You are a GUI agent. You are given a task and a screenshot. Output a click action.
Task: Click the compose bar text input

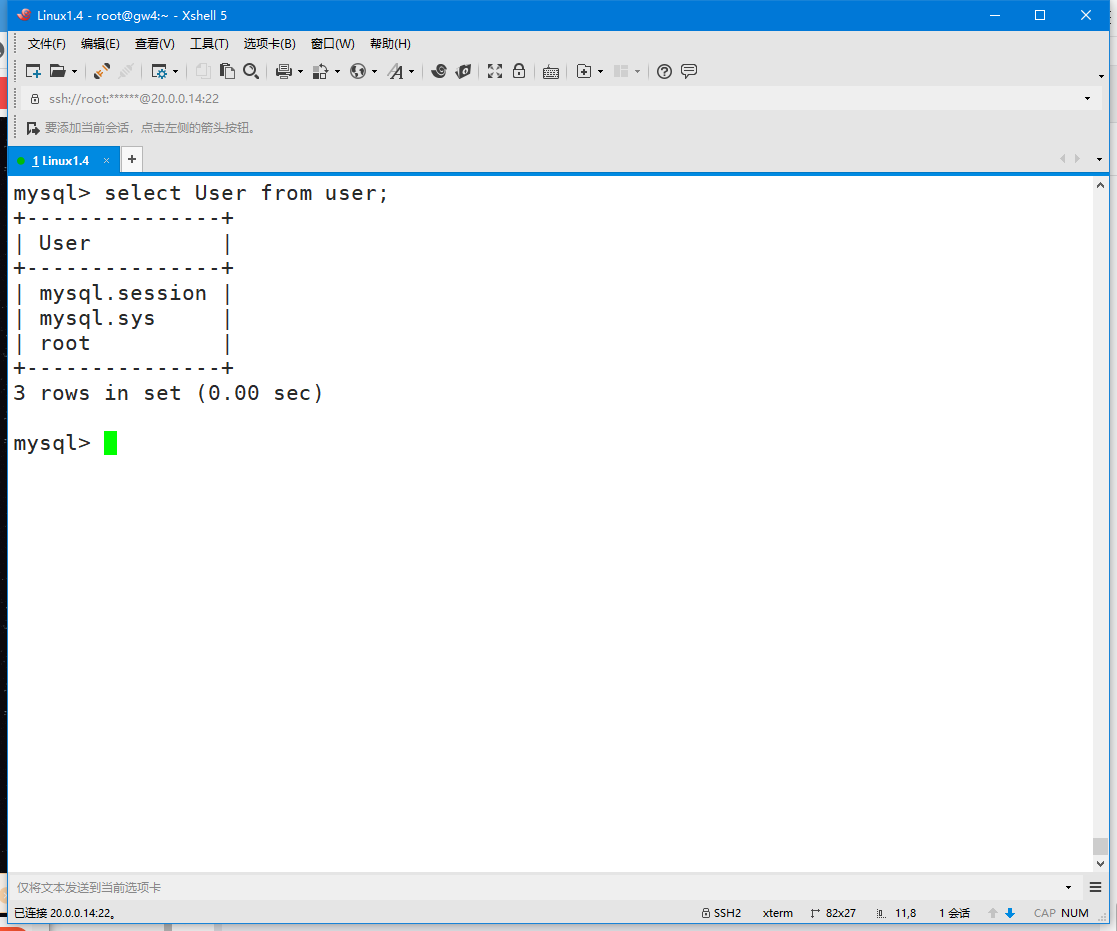coord(538,888)
